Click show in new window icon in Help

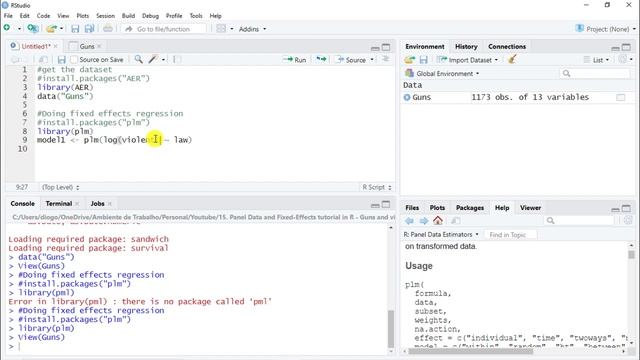tap(456, 221)
